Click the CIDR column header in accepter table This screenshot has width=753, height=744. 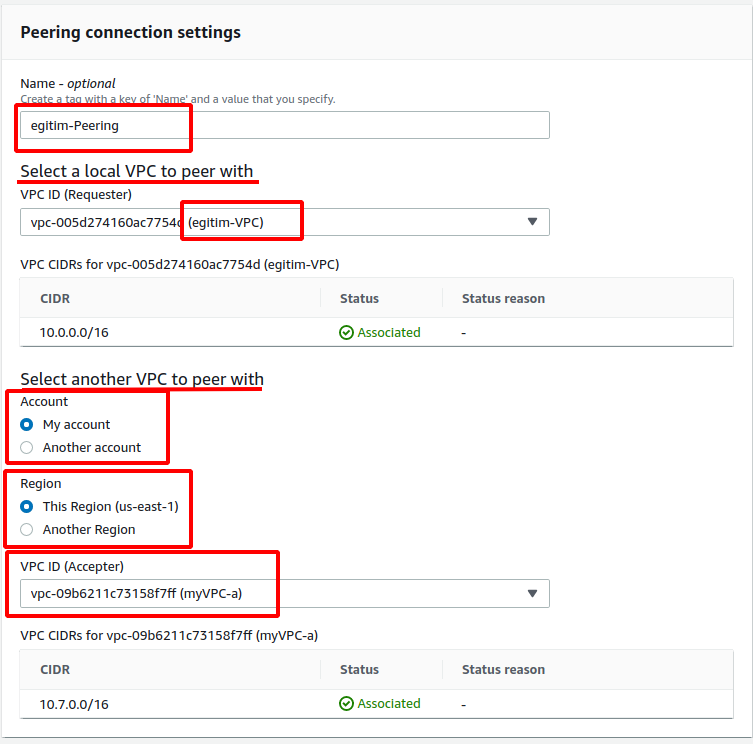pyautogui.click(x=55, y=670)
